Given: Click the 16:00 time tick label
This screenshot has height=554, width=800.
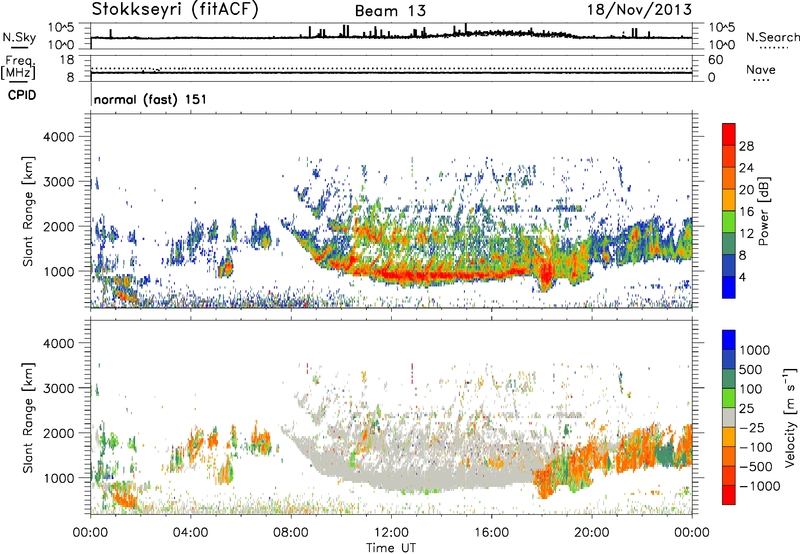Looking at the screenshot, I should pos(491,533).
